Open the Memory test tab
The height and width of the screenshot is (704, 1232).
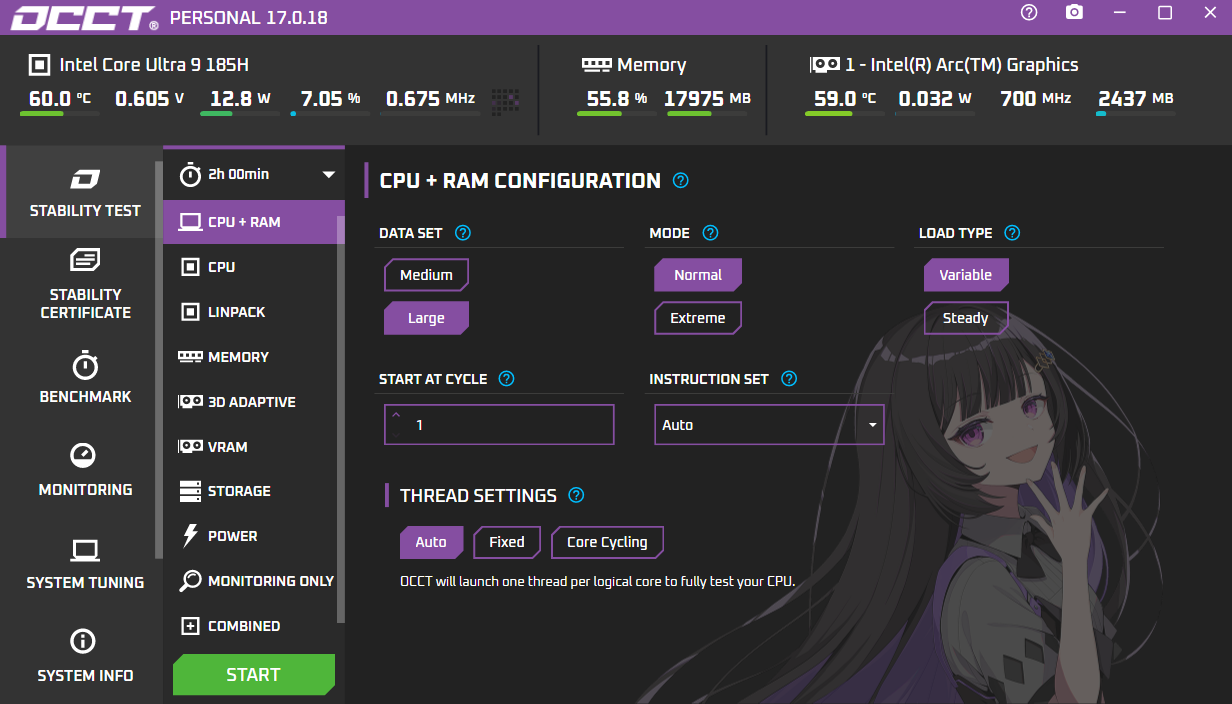click(250, 357)
